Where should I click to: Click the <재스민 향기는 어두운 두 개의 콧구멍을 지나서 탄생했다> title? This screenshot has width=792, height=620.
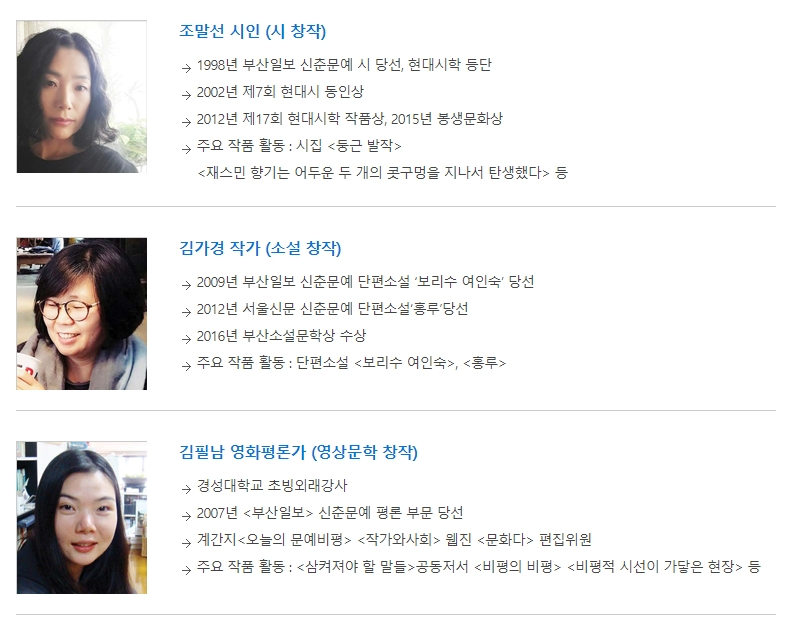click(373, 173)
